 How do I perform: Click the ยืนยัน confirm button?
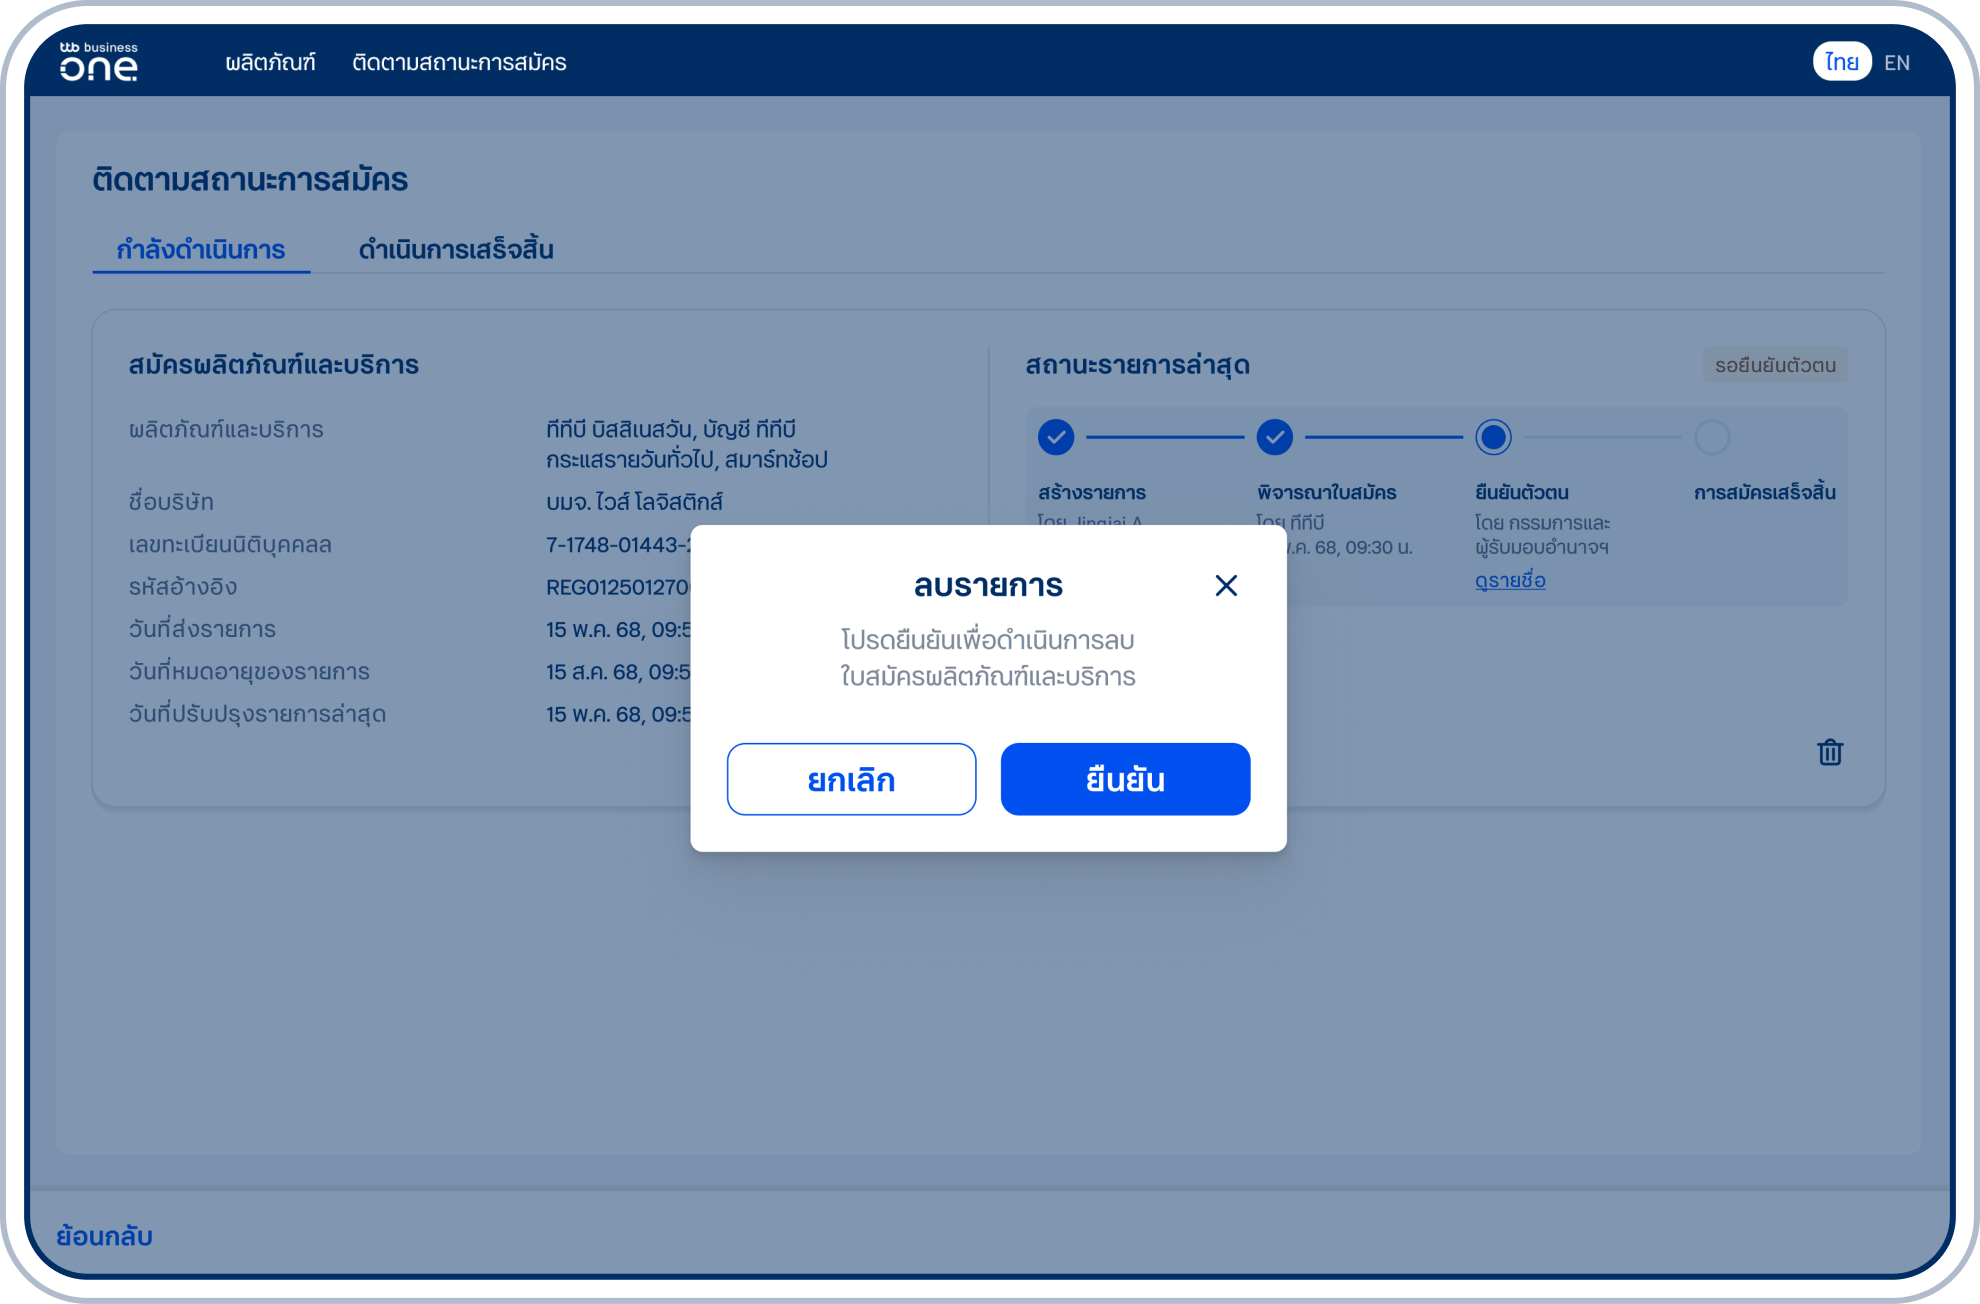[1125, 779]
